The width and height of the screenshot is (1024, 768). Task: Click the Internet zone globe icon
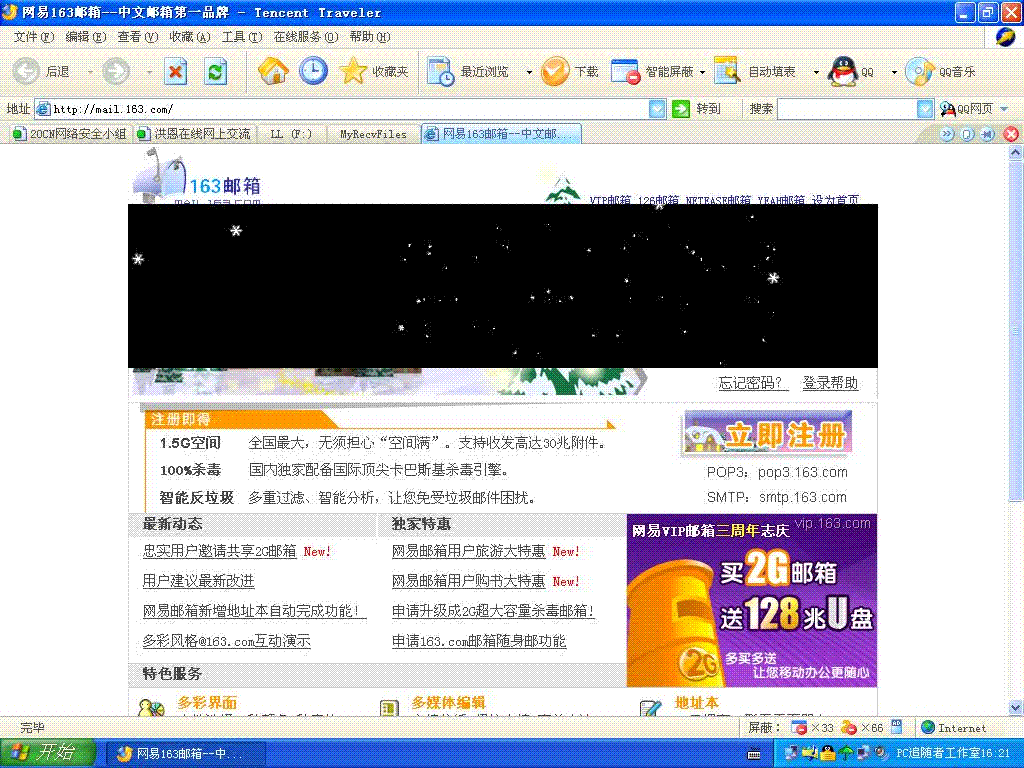pos(927,727)
